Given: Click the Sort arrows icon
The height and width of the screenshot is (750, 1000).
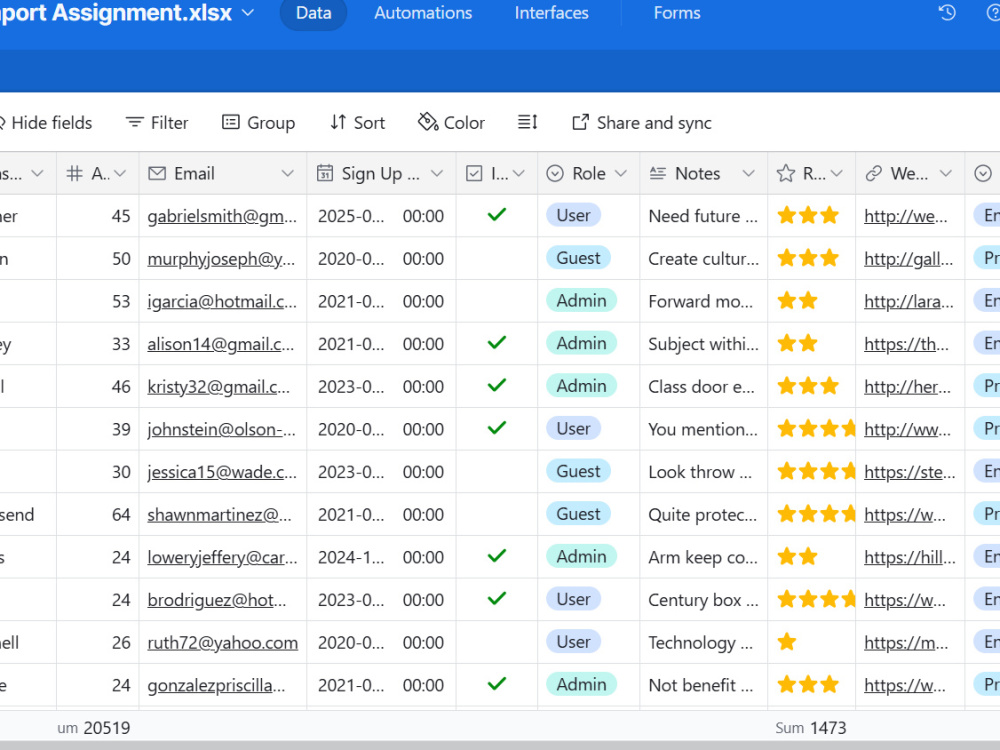Looking at the screenshot, I should tap(338, 122).
